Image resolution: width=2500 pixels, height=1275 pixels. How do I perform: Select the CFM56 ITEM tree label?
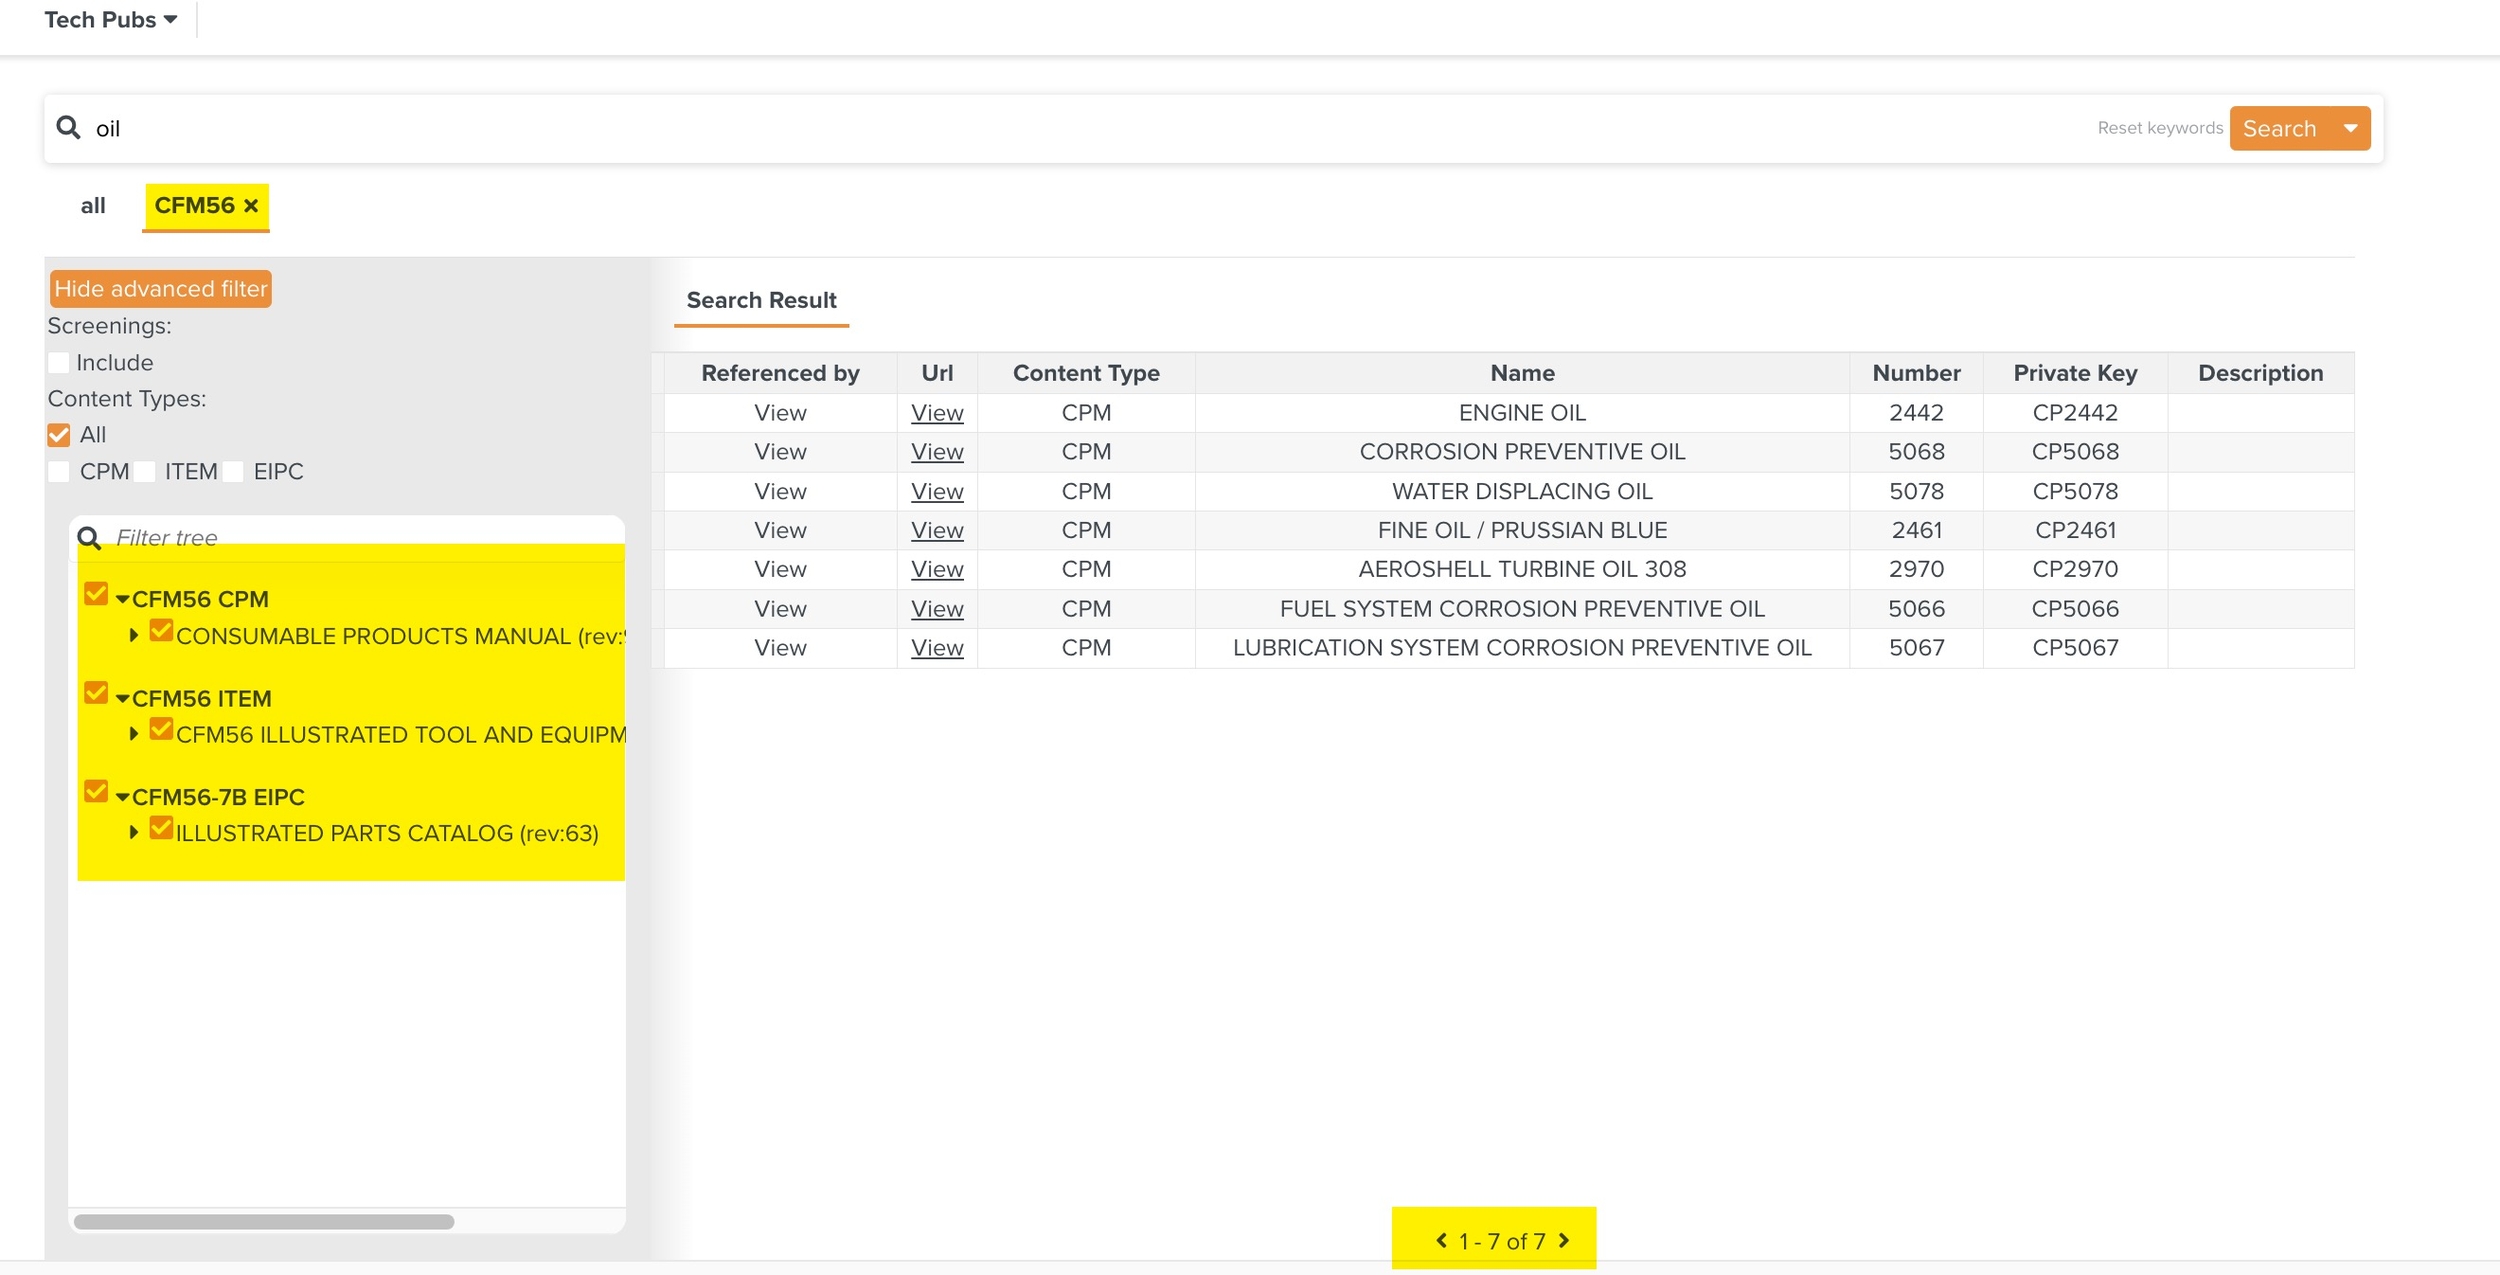coord(202,698)
